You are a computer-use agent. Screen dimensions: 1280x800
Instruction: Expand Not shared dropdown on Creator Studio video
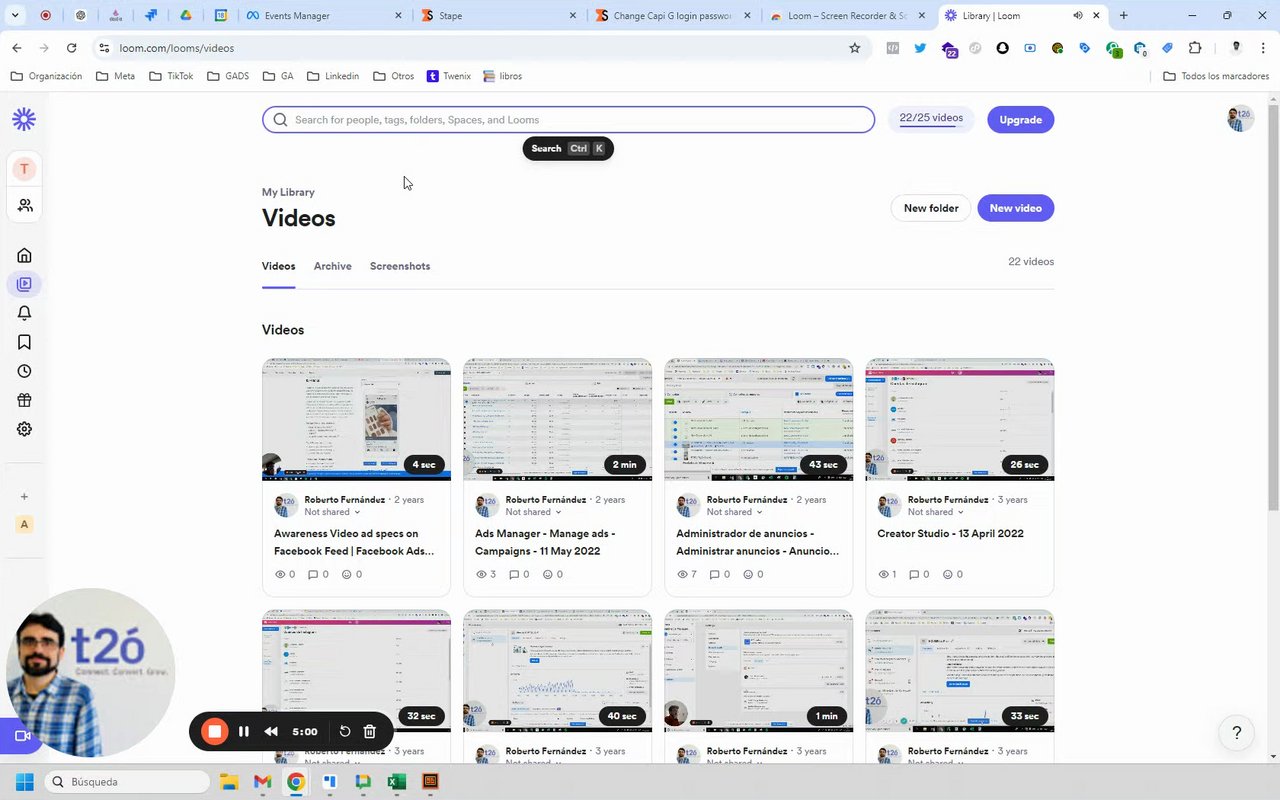coord(935,512)
